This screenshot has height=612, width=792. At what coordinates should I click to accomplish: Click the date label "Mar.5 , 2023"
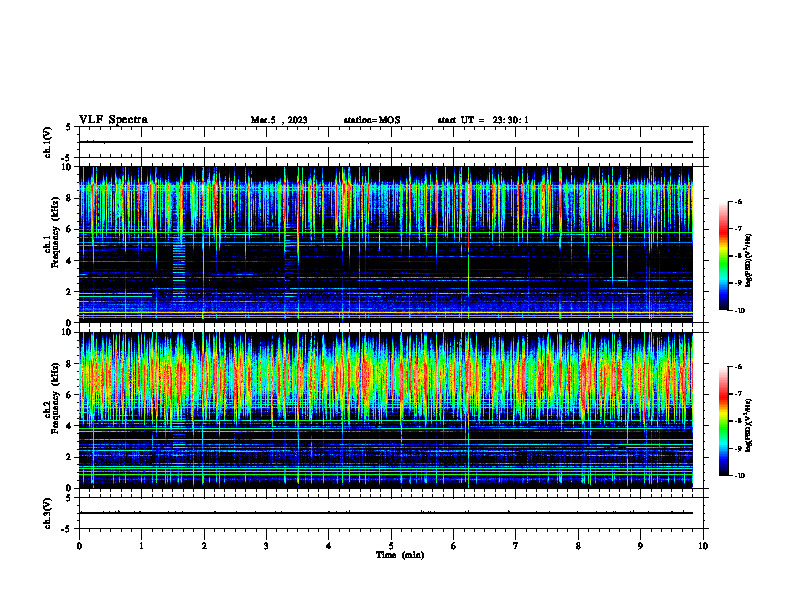(279, 120)
